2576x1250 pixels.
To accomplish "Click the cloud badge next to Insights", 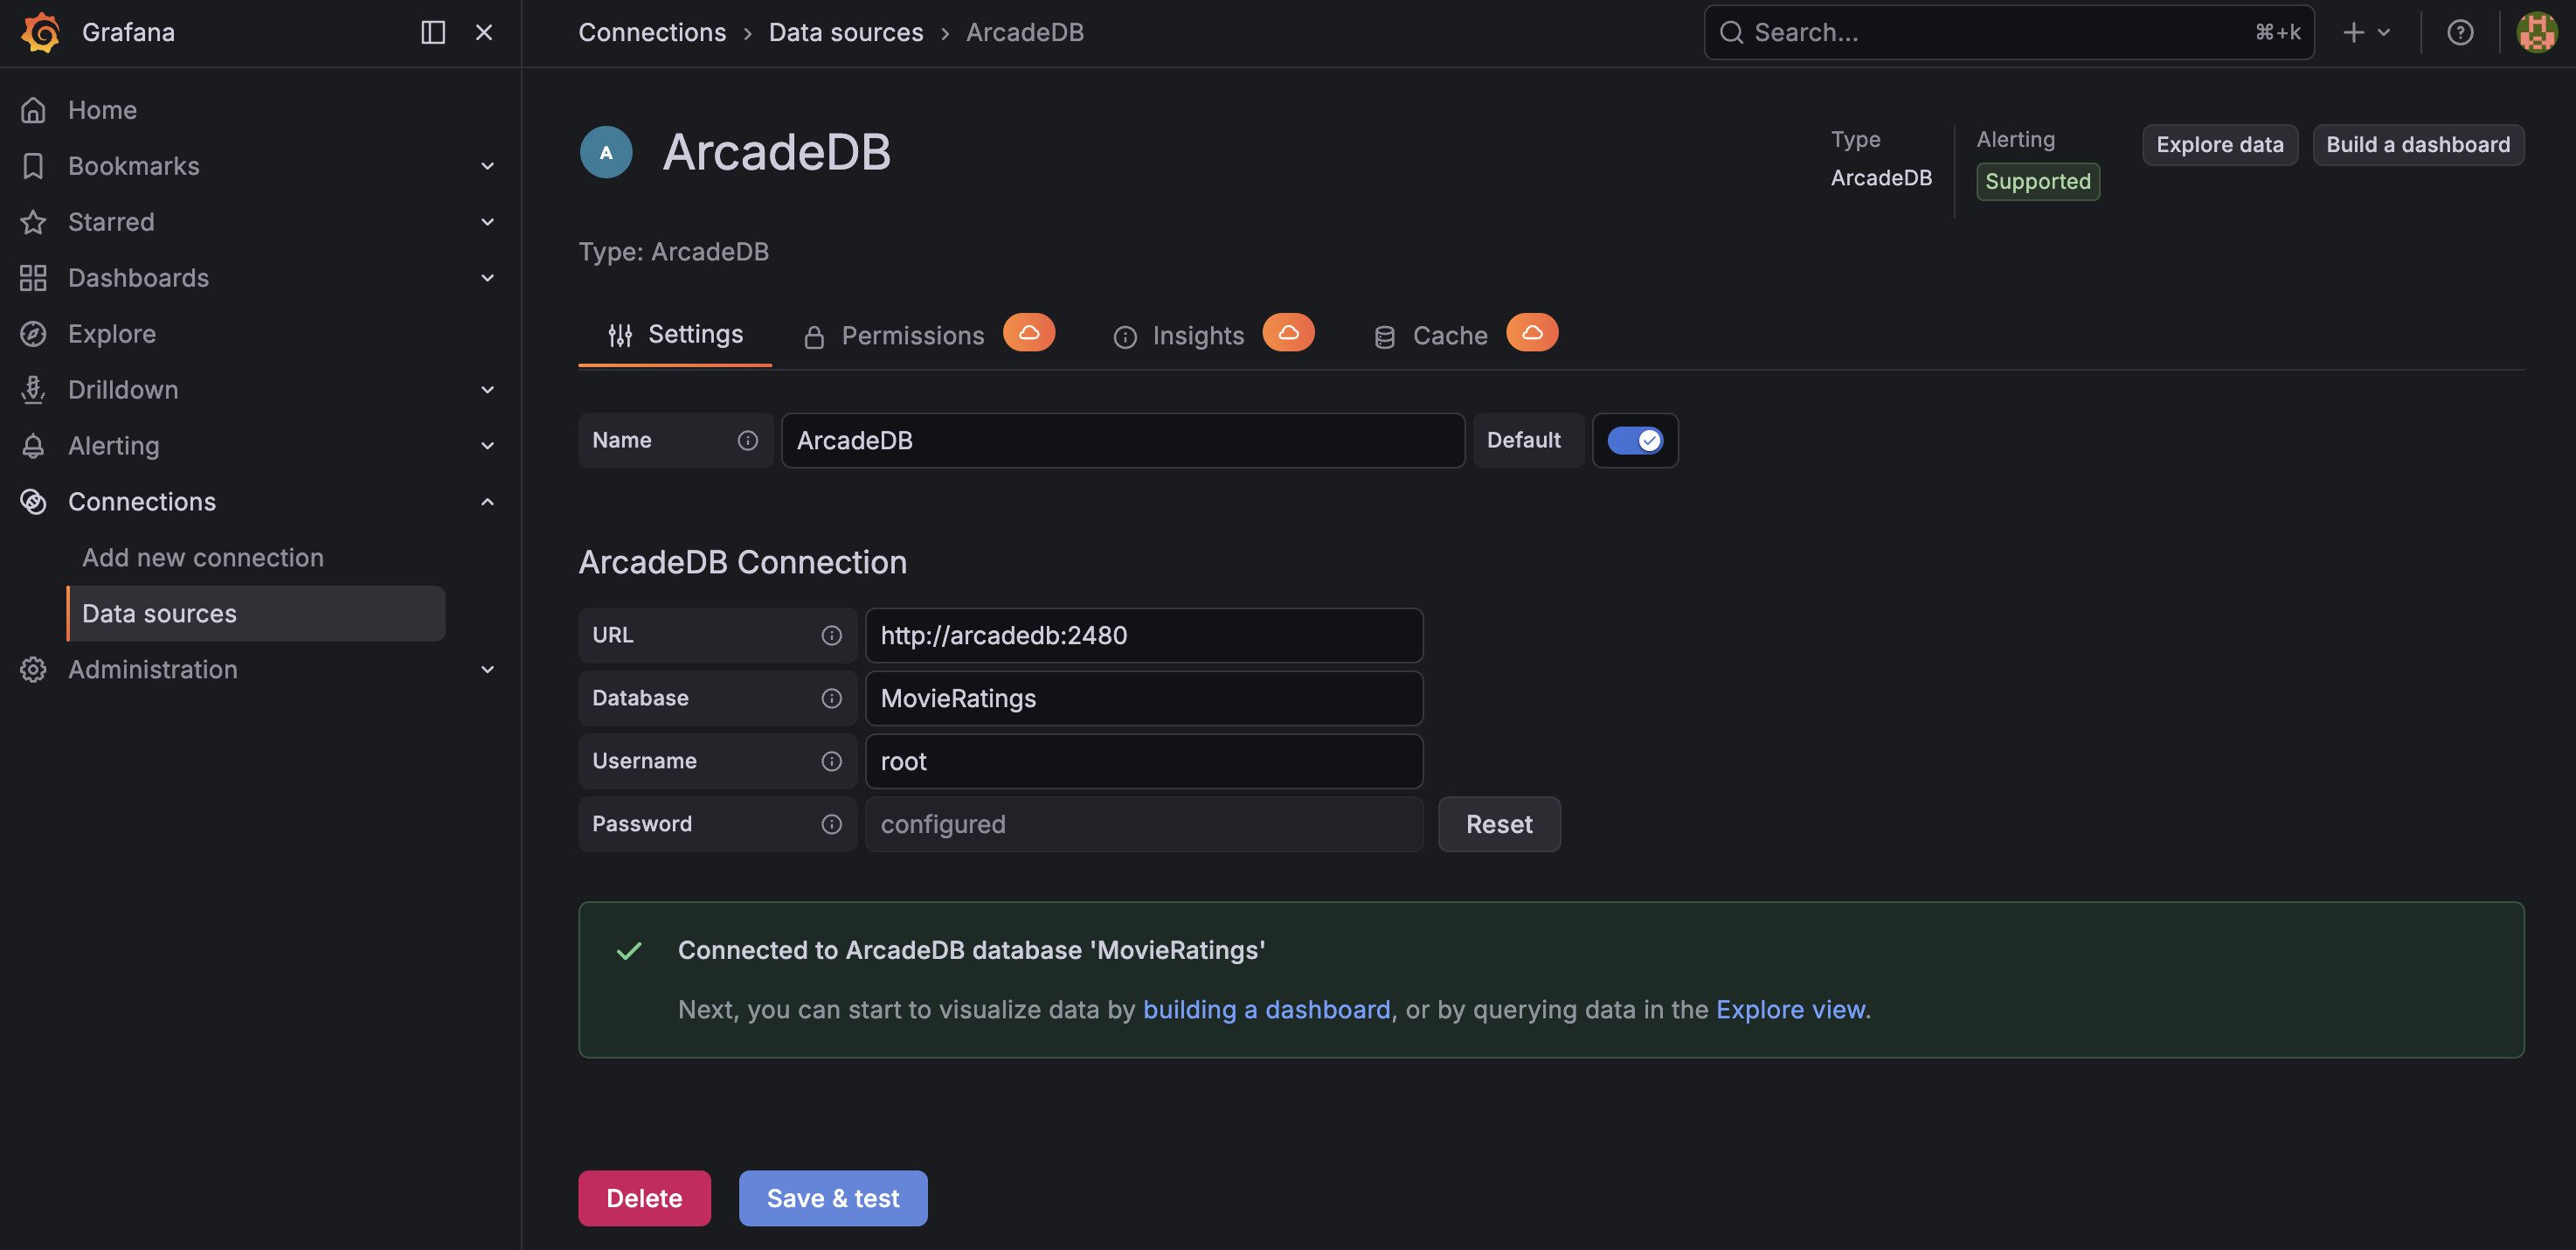I will point(1289,332).
